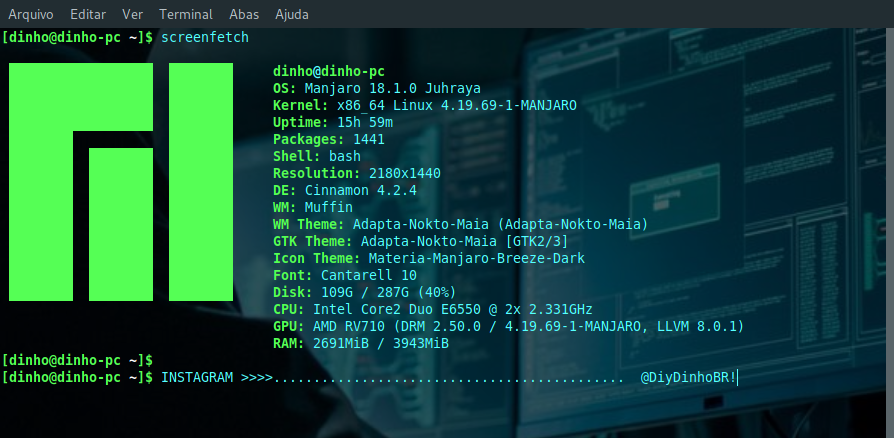Click the INSTAGRAM >>>> text
Image resolution: width=894 pixels, height=438 pixels.
pos(217,378)
